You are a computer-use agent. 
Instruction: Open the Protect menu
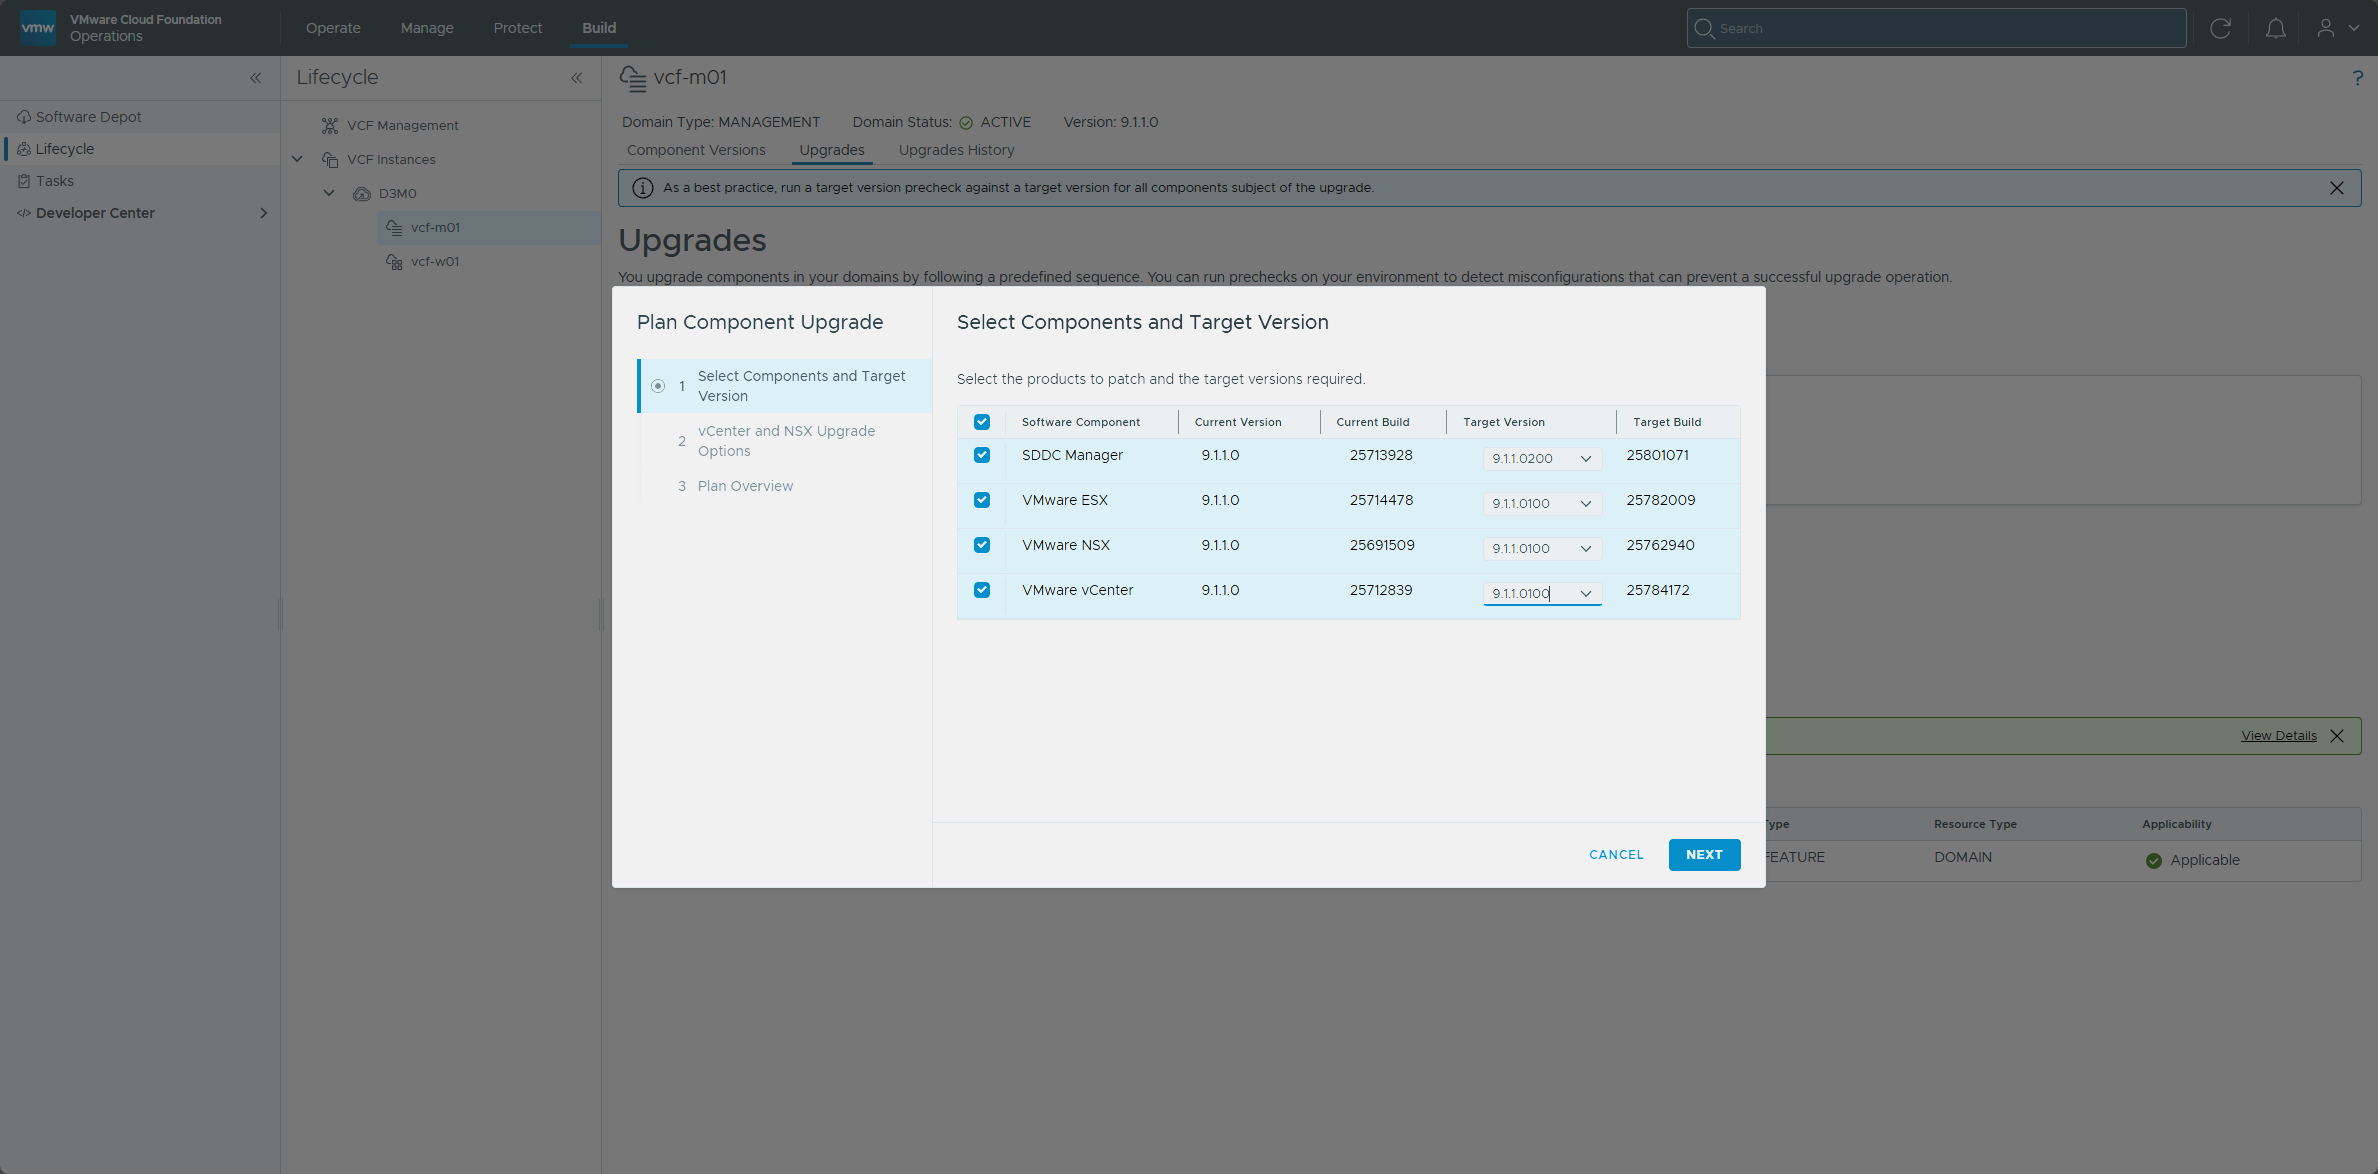coord(518,28)
